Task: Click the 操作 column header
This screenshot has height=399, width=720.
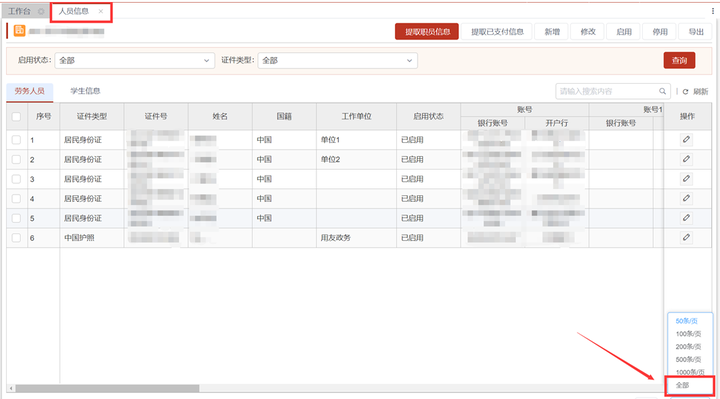Action: coord(687,117)
